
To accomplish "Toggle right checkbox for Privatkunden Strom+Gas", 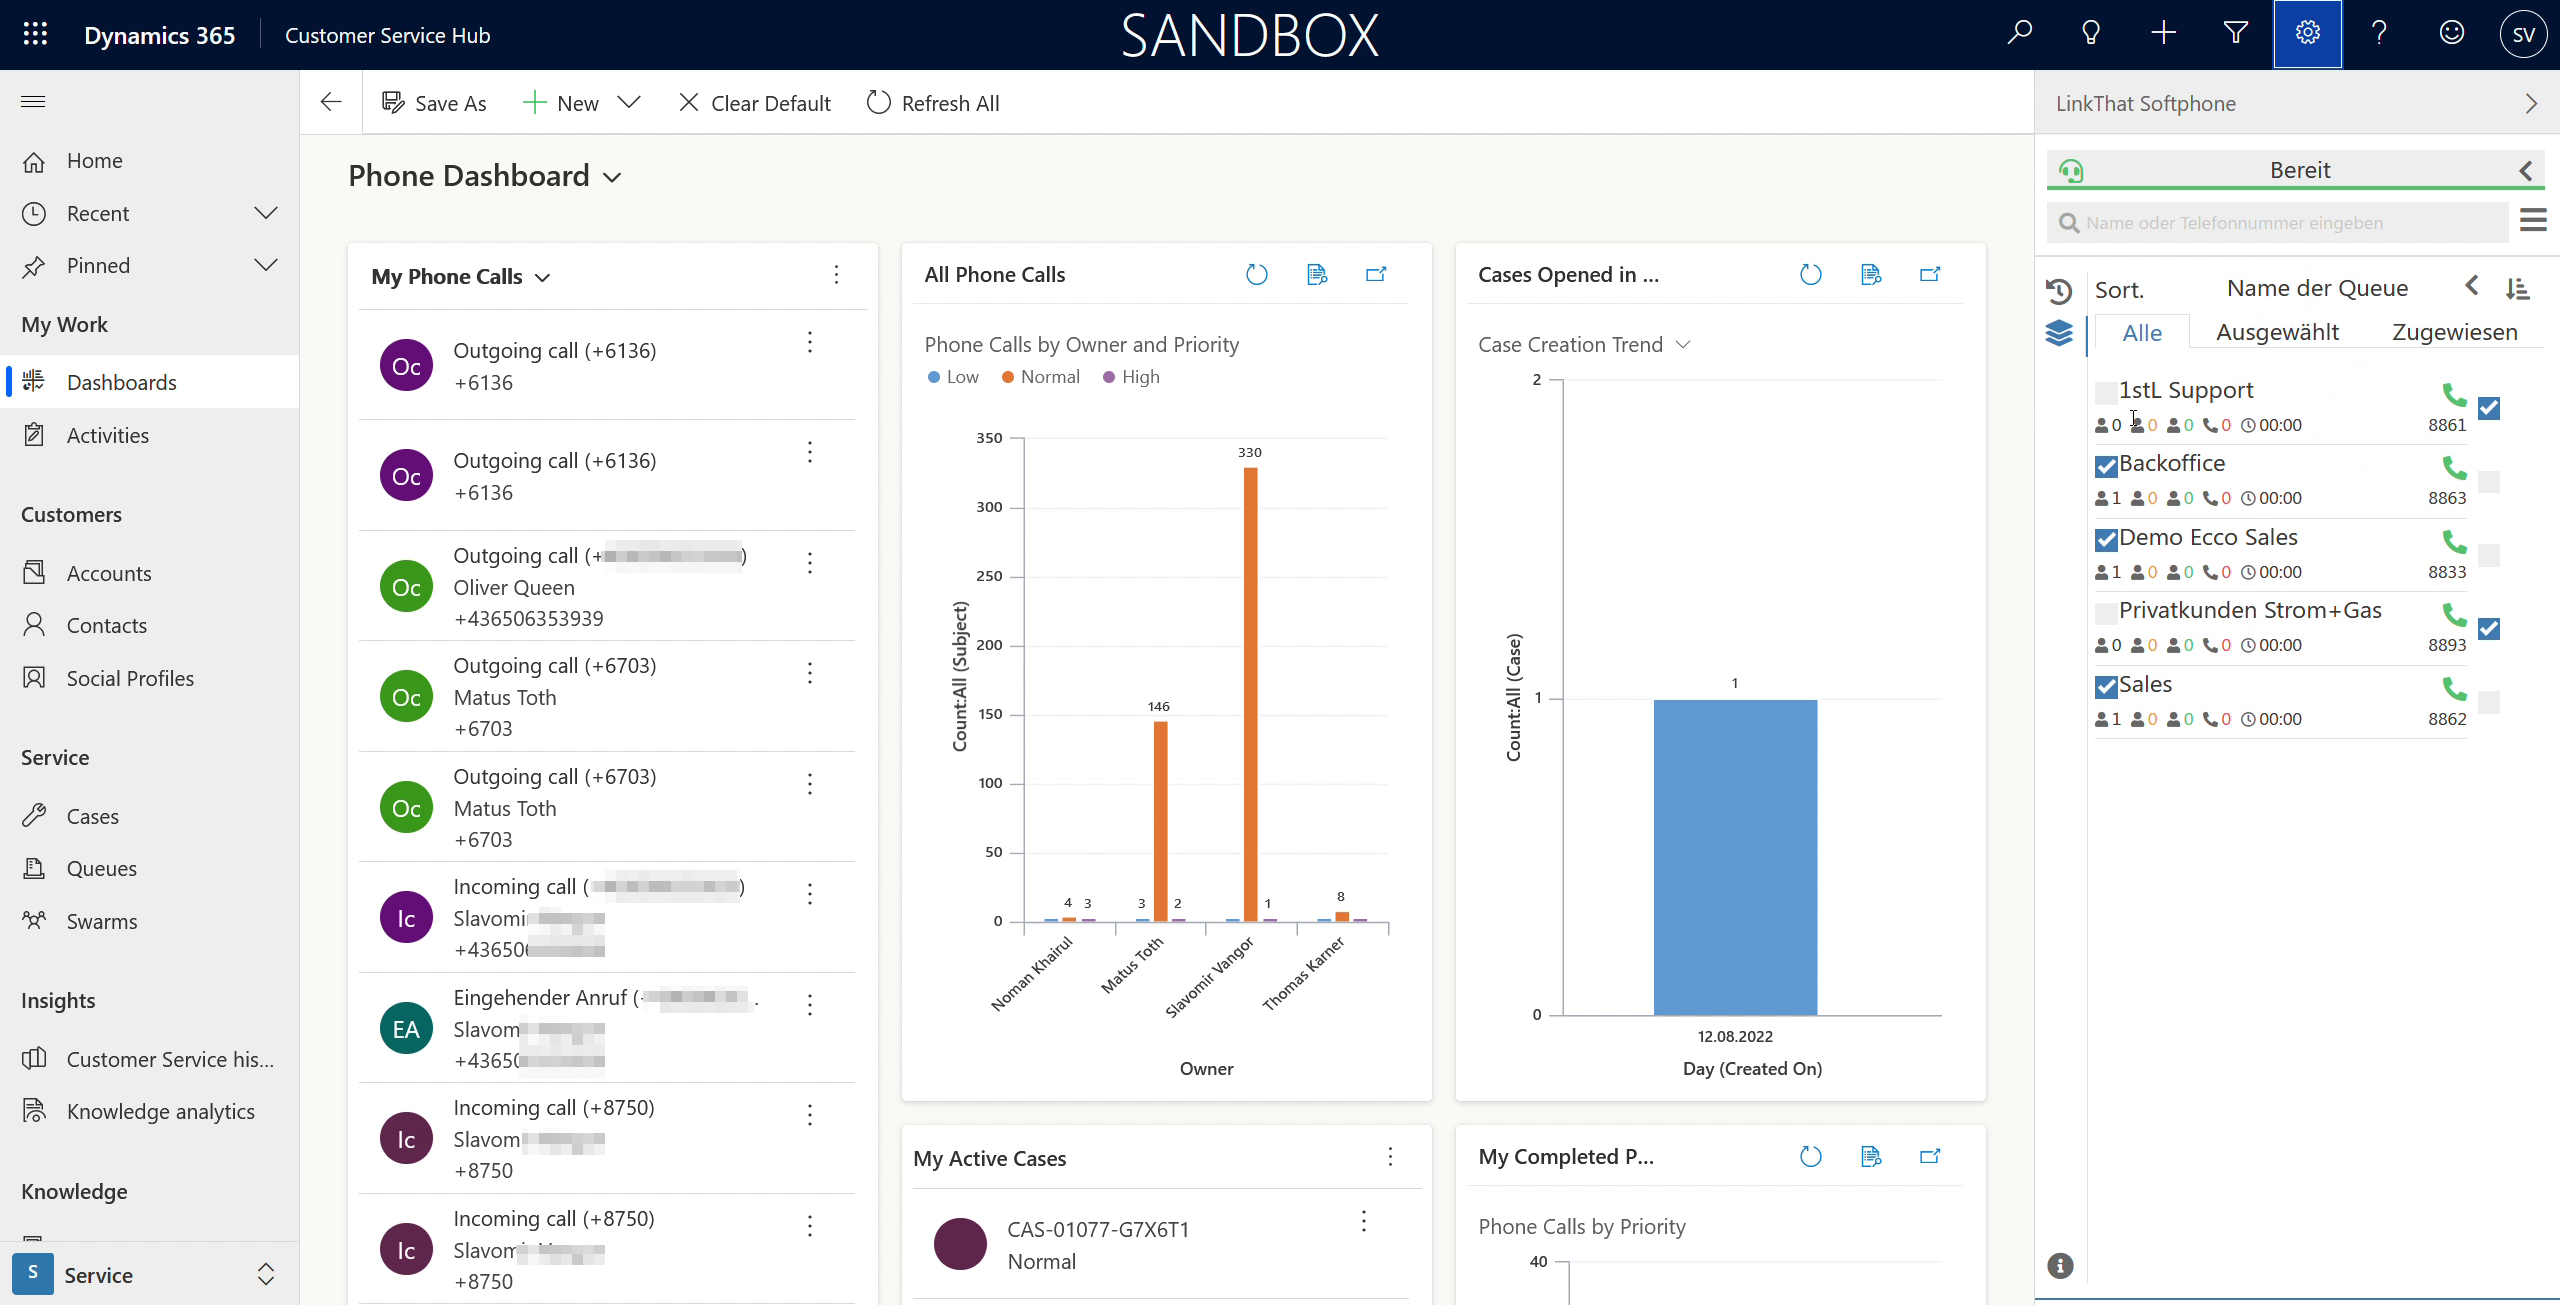I will [x=2490, y=628].
